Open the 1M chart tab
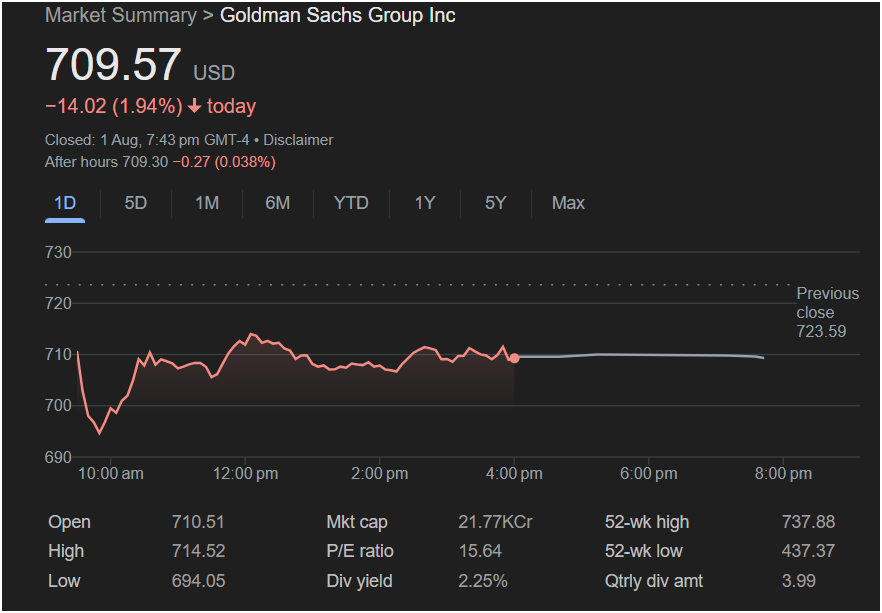Viewport: 882px width, 613px height. 207,203
